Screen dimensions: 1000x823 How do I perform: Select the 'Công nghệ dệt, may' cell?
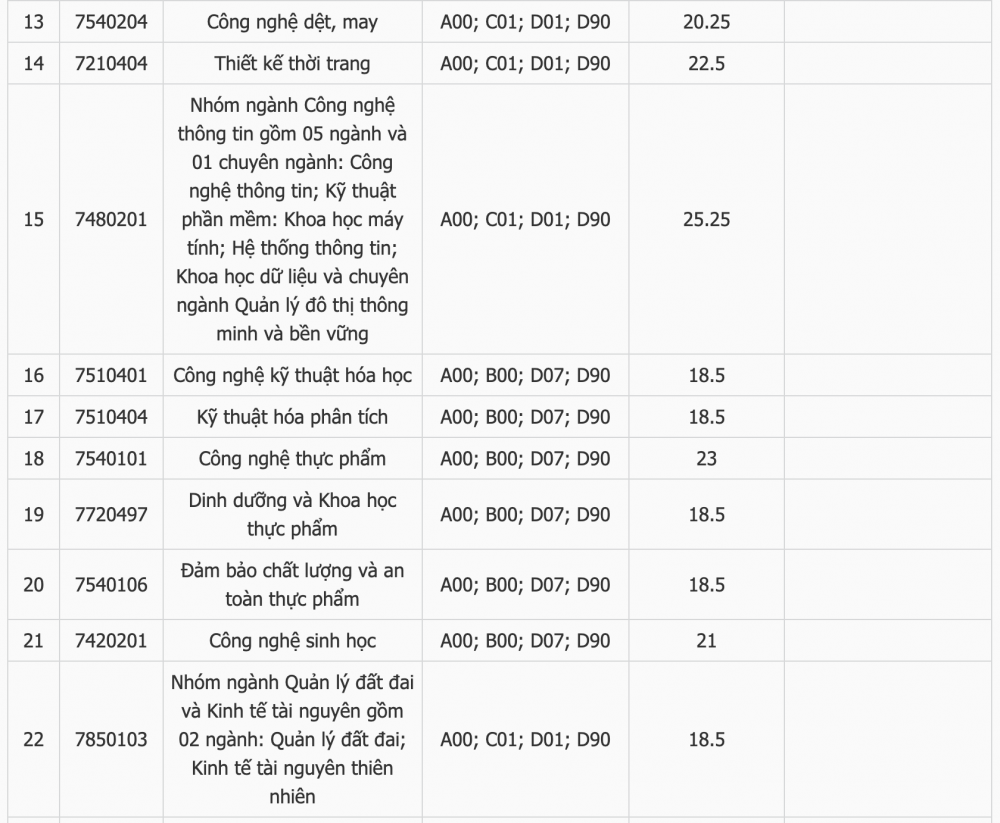tap(292, 22)
